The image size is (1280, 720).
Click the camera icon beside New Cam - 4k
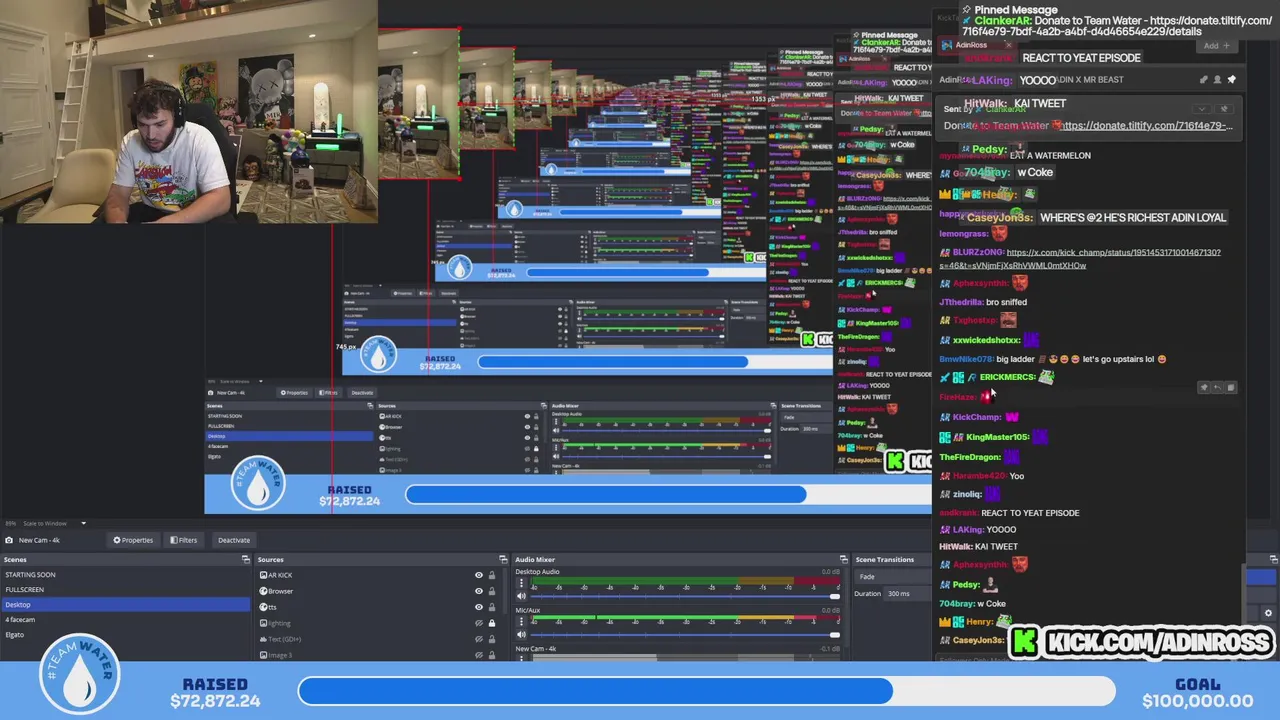tap(9, 540)
